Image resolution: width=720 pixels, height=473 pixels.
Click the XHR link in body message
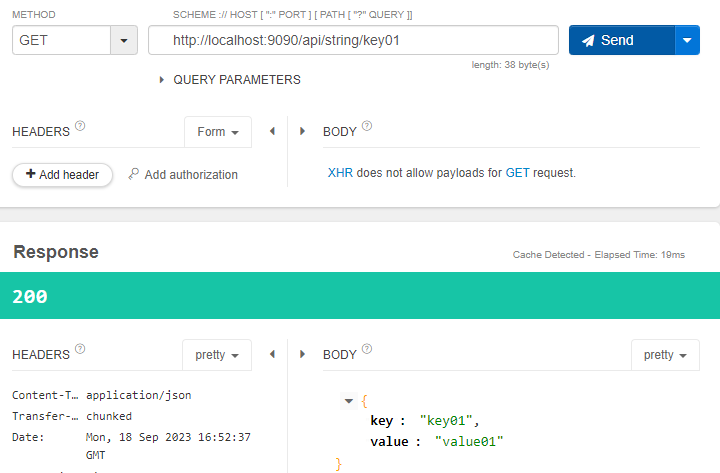click(340, 173)
